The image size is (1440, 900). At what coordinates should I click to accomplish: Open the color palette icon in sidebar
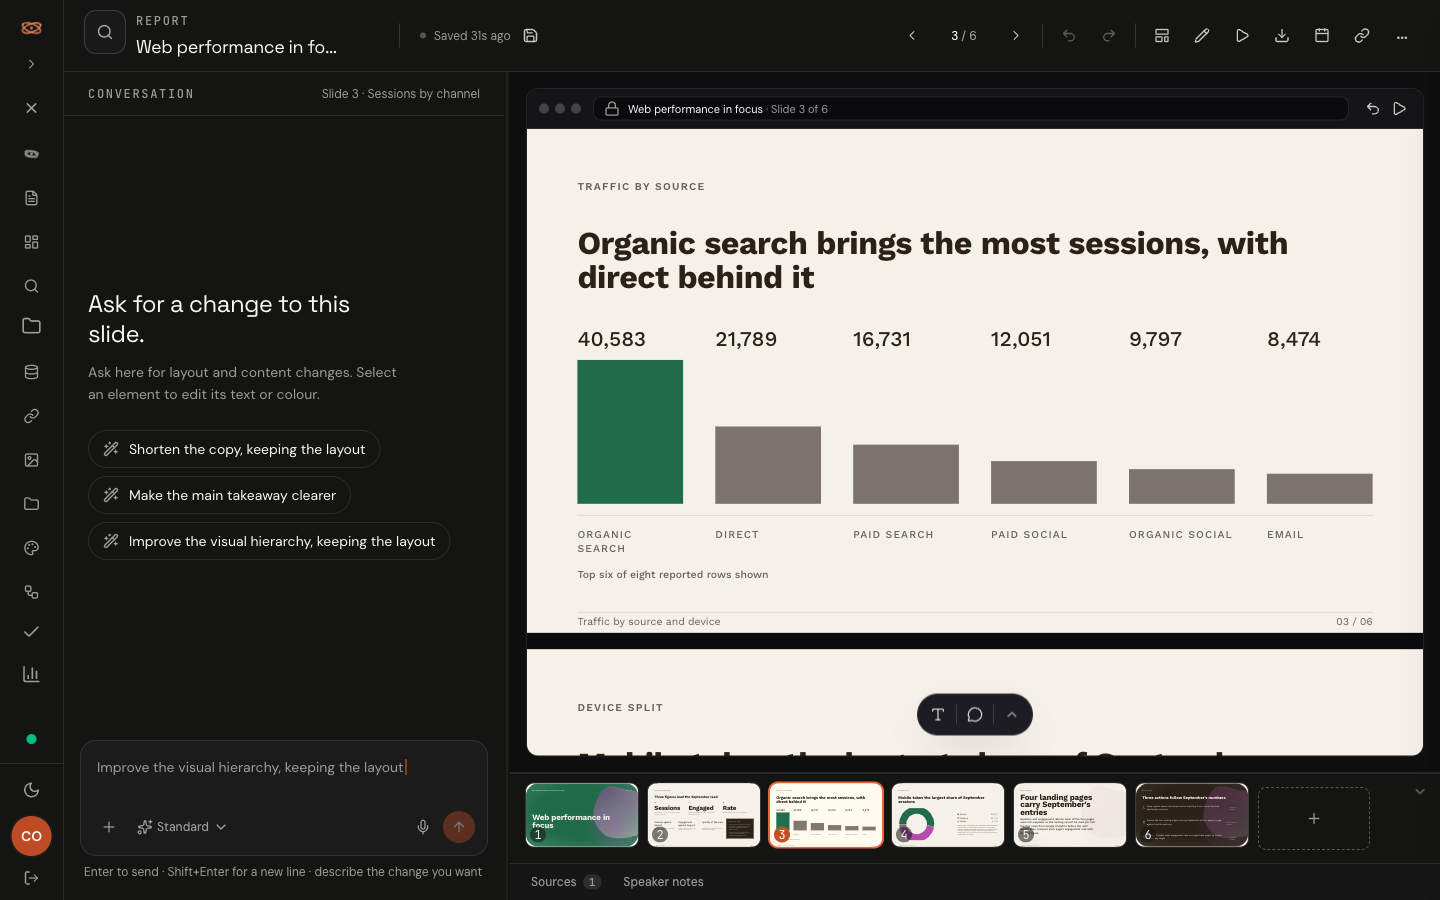[x=31, y=548]
